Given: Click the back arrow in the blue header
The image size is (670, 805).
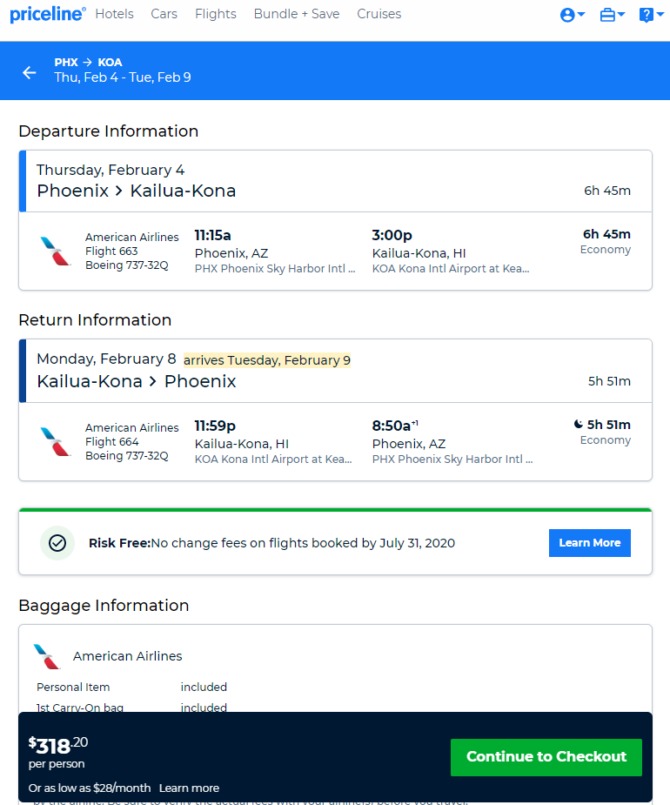Looking at the screenshot, I should click(29, 73).
